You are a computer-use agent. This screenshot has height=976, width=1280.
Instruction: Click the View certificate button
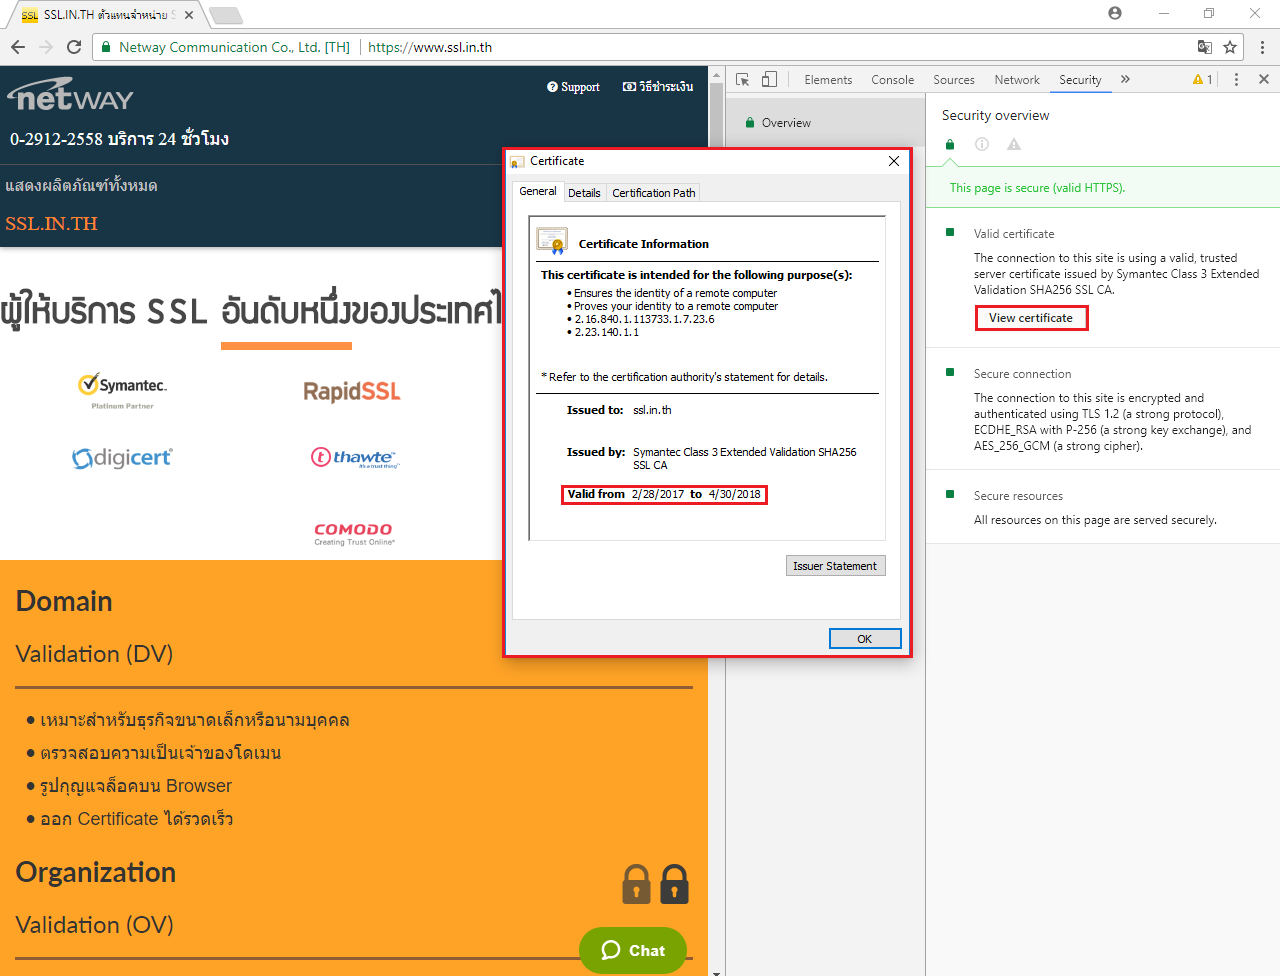click(1031, 318)
